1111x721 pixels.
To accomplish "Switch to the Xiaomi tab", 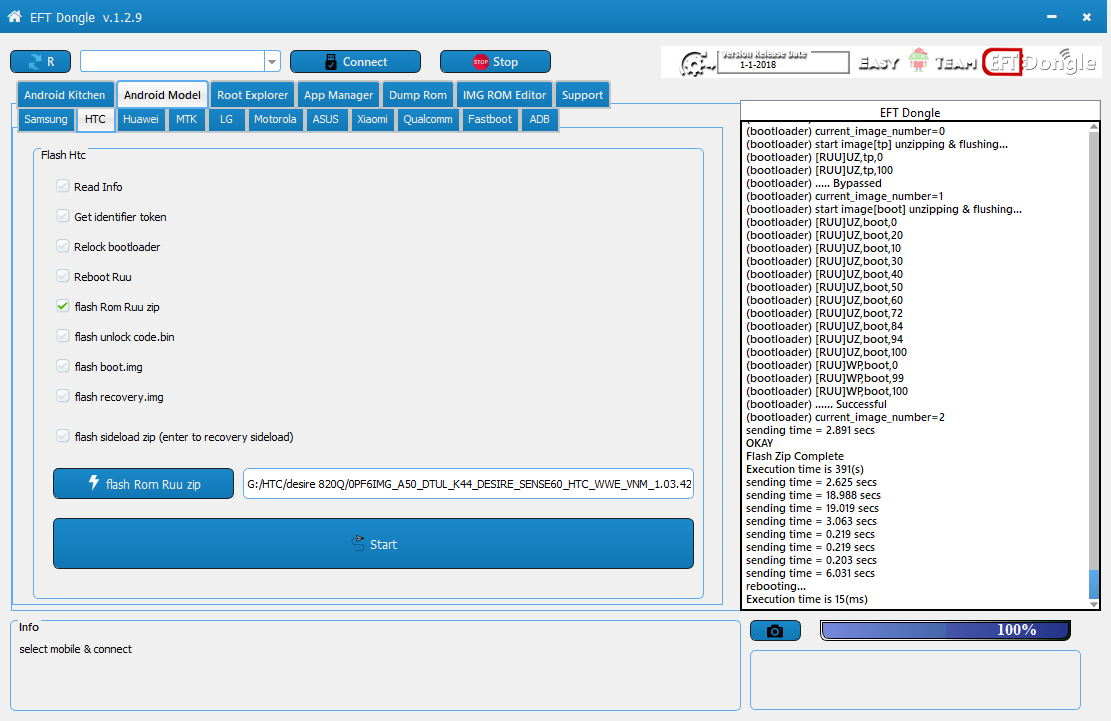I will [x=372, y=119].
